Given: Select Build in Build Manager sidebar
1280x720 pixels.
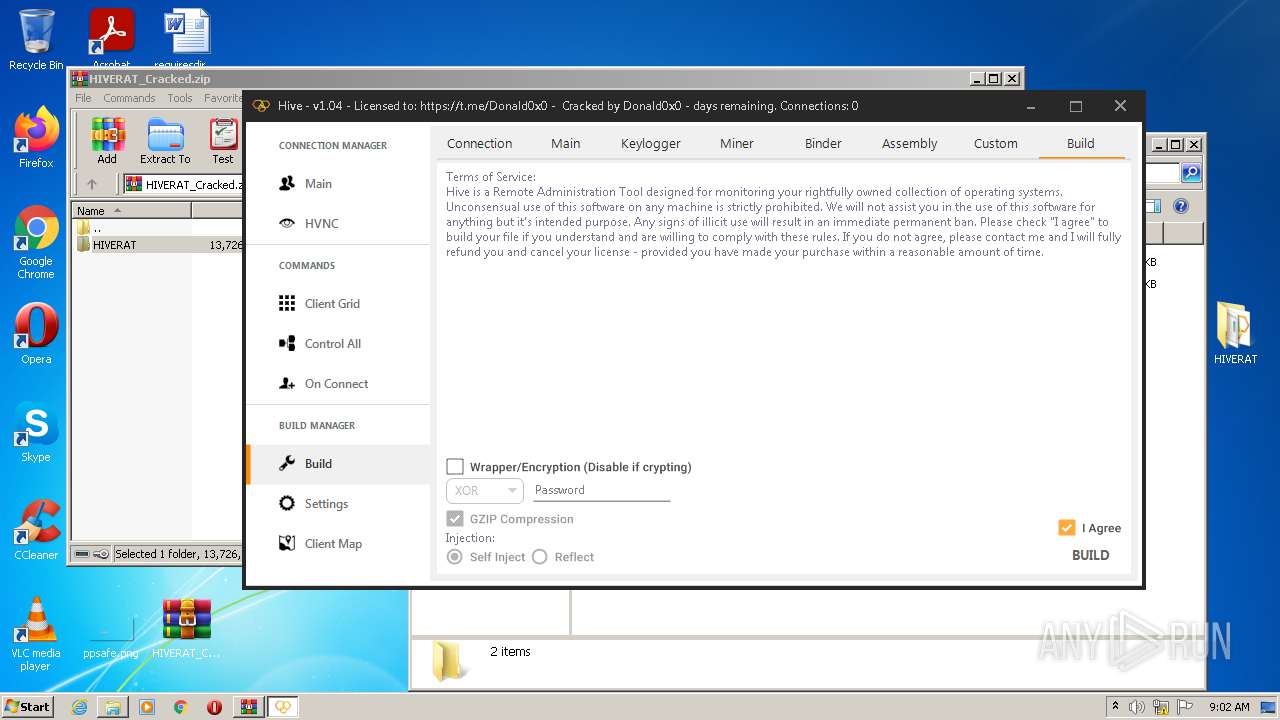Looking at the screenshot, I should click(338, 464).
